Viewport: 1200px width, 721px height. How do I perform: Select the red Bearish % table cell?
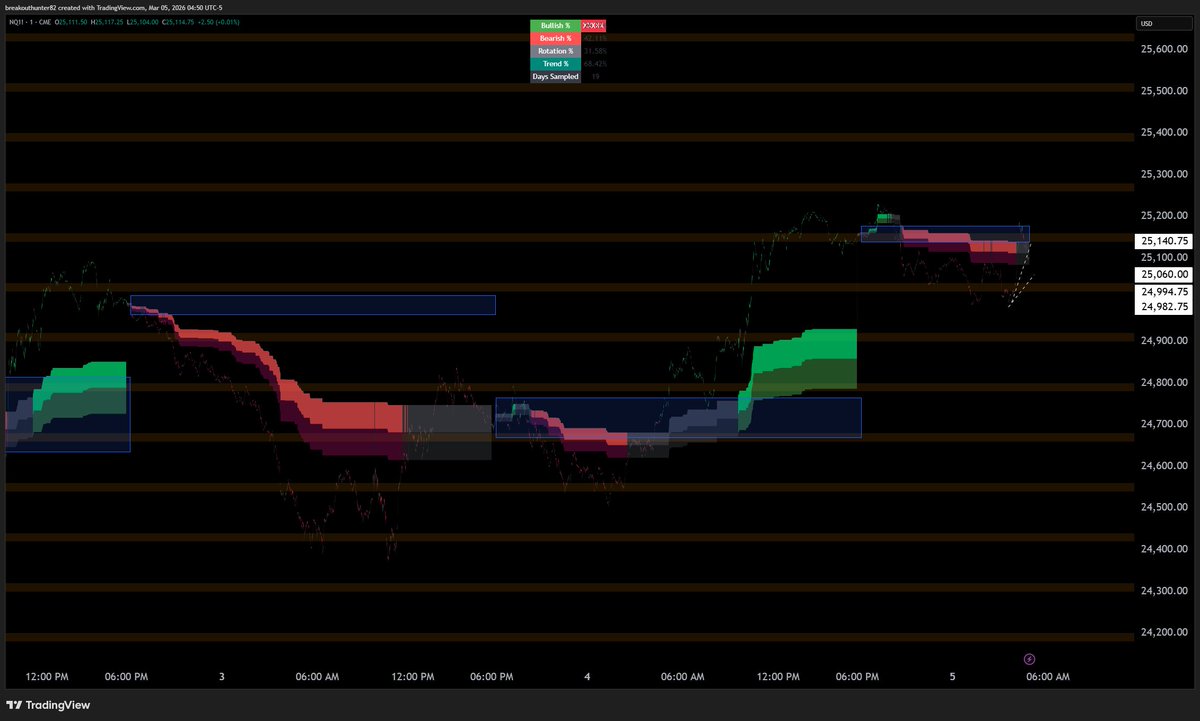click(556, 38)
